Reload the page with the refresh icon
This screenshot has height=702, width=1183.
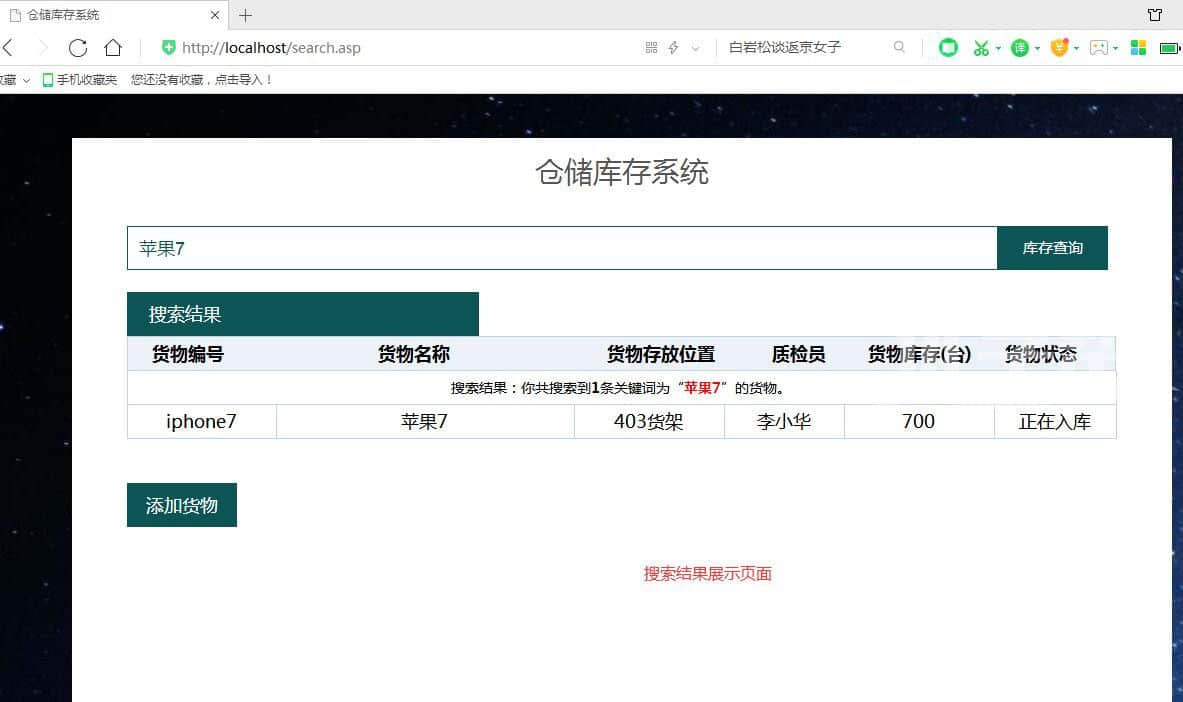click(78, 48)
